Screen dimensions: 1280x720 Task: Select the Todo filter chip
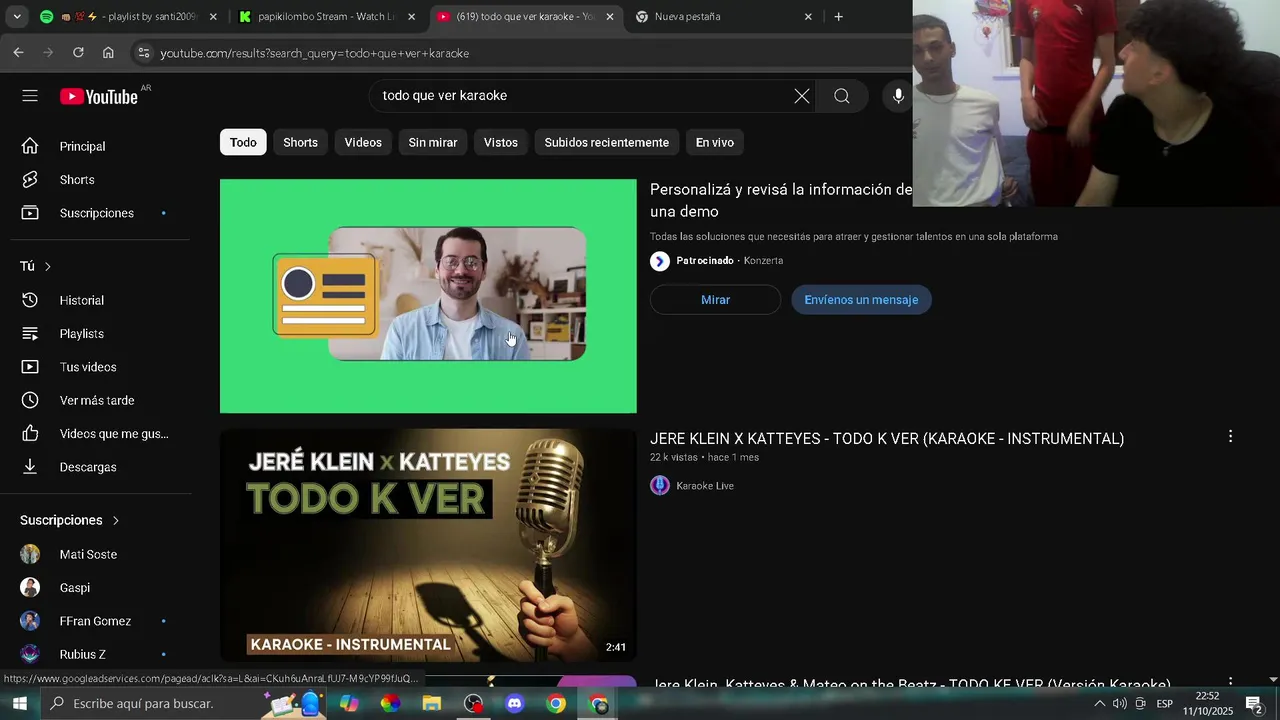pyautogui.click(x=243, y=142)
